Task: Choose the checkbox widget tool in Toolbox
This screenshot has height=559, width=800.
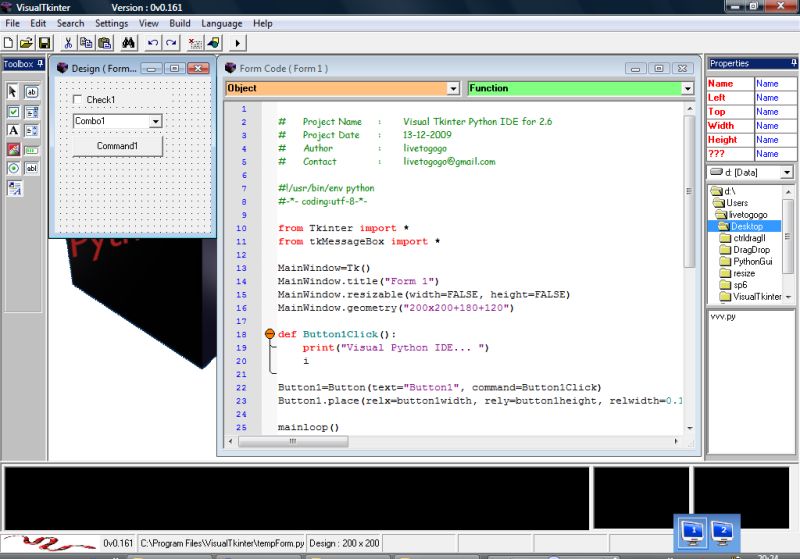Action: click(x=13, y=112)
